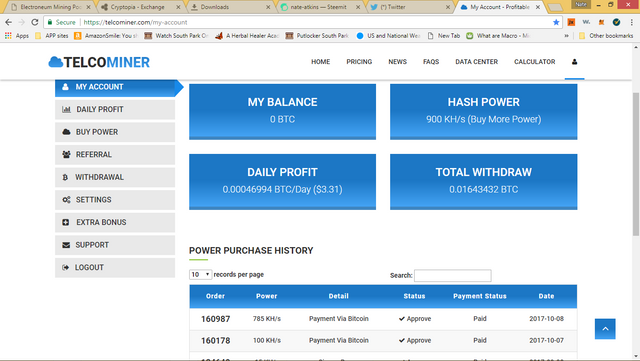
Task: Open AmazonSmile bookmark
Action: tap(105, 36)
